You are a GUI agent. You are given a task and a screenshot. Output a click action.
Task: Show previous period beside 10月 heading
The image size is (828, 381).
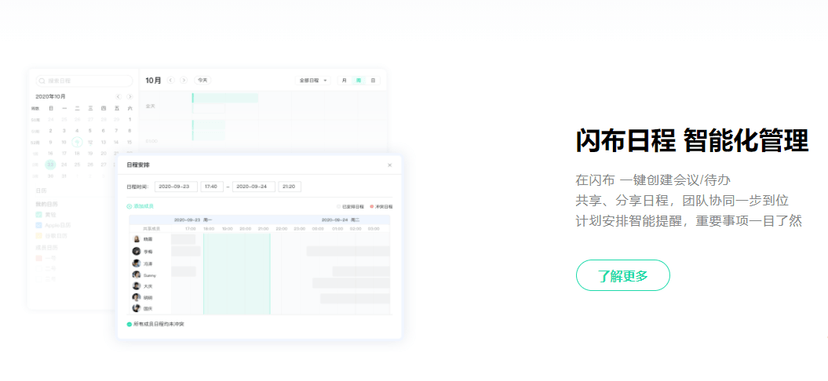click(171, 80)
